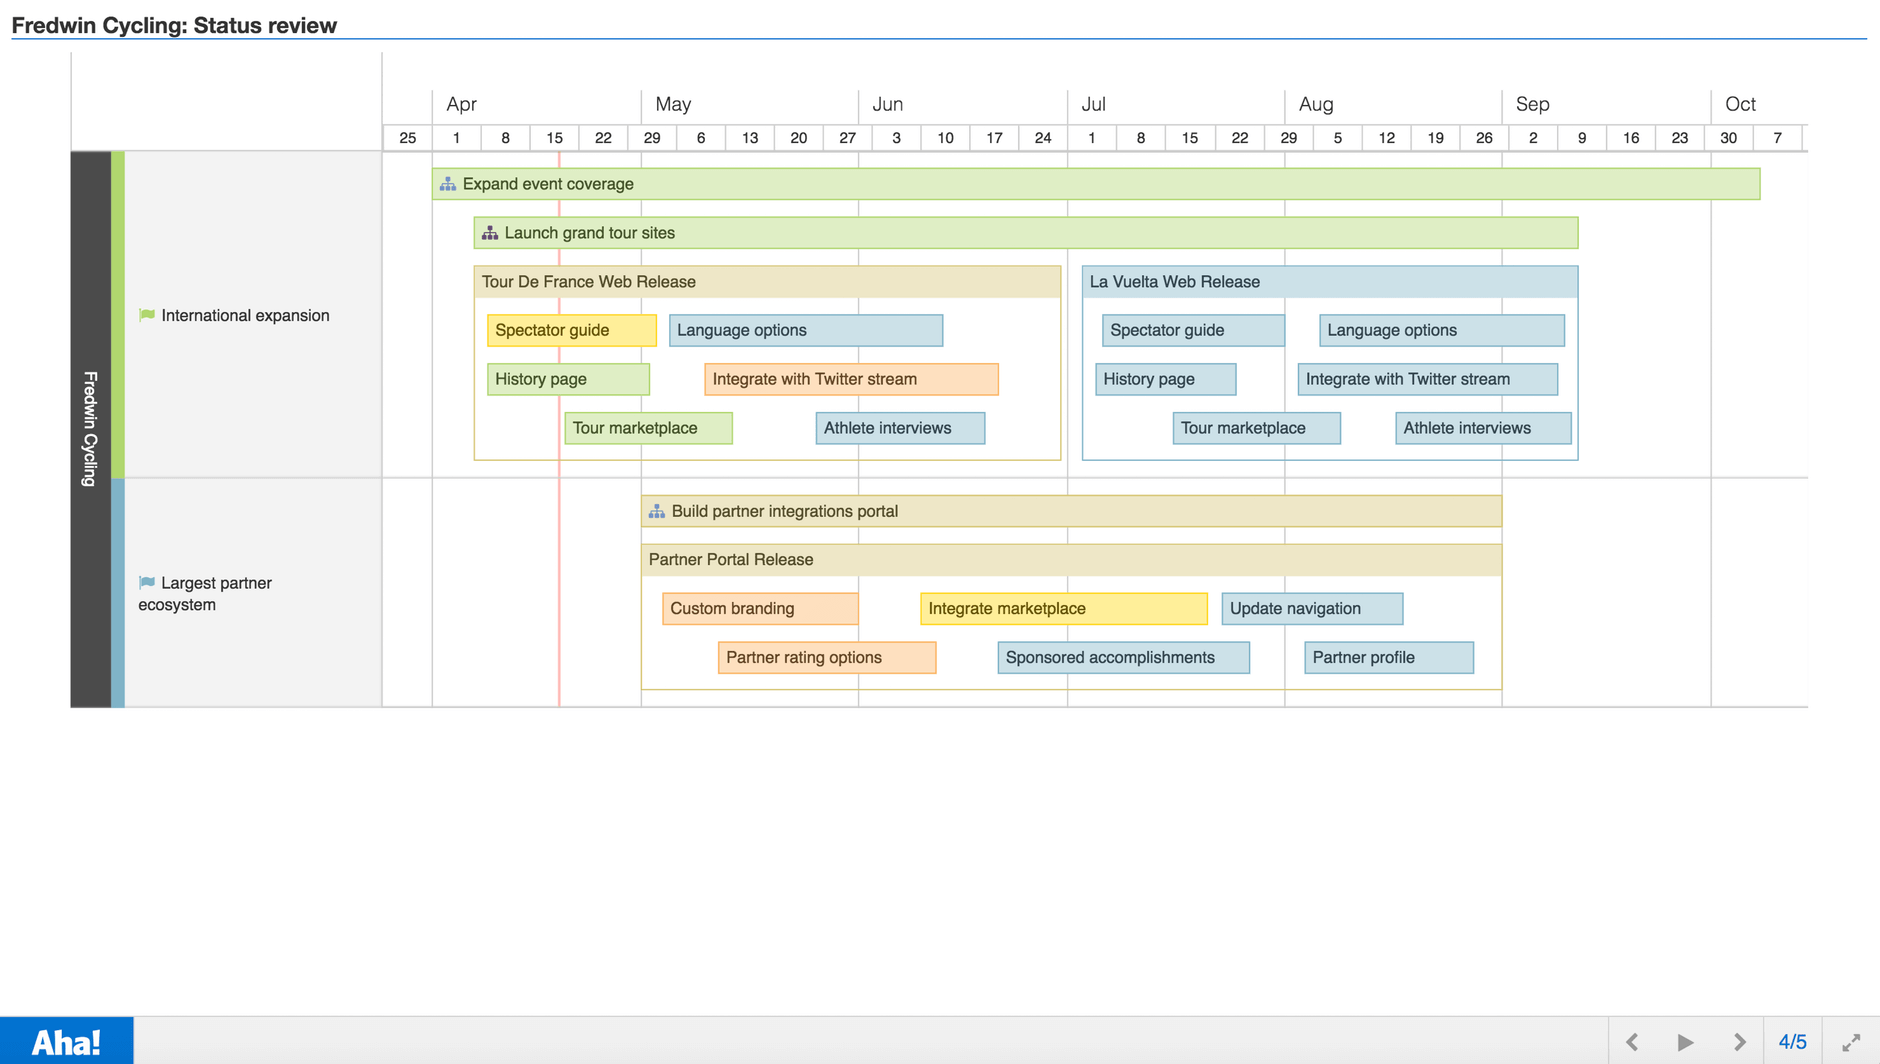Click the hierarchy icon on Expand event coverage

tap(447, 183)
